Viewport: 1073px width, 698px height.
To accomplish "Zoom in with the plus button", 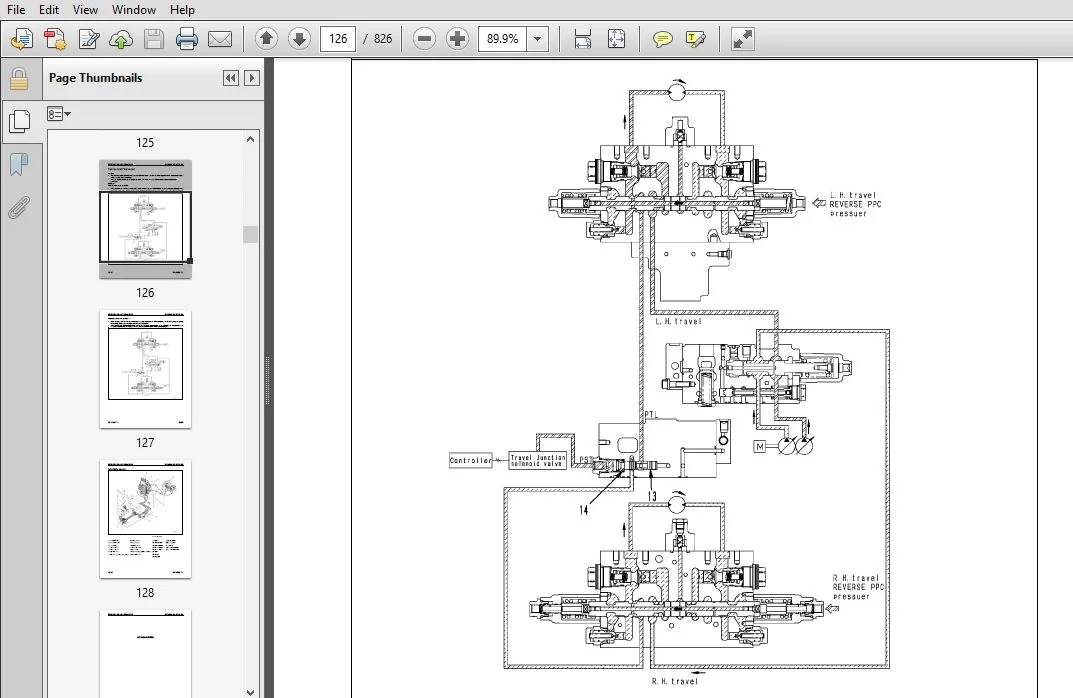I will tap(457, 39).
